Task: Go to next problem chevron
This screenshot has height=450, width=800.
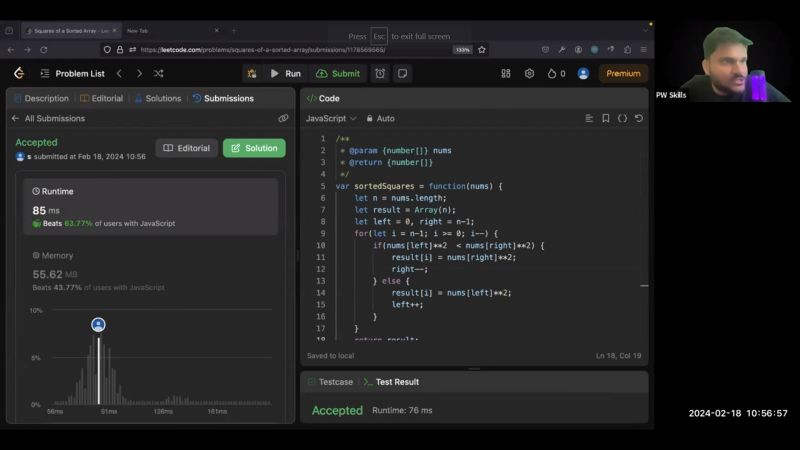Action: (x=139, y=73)
